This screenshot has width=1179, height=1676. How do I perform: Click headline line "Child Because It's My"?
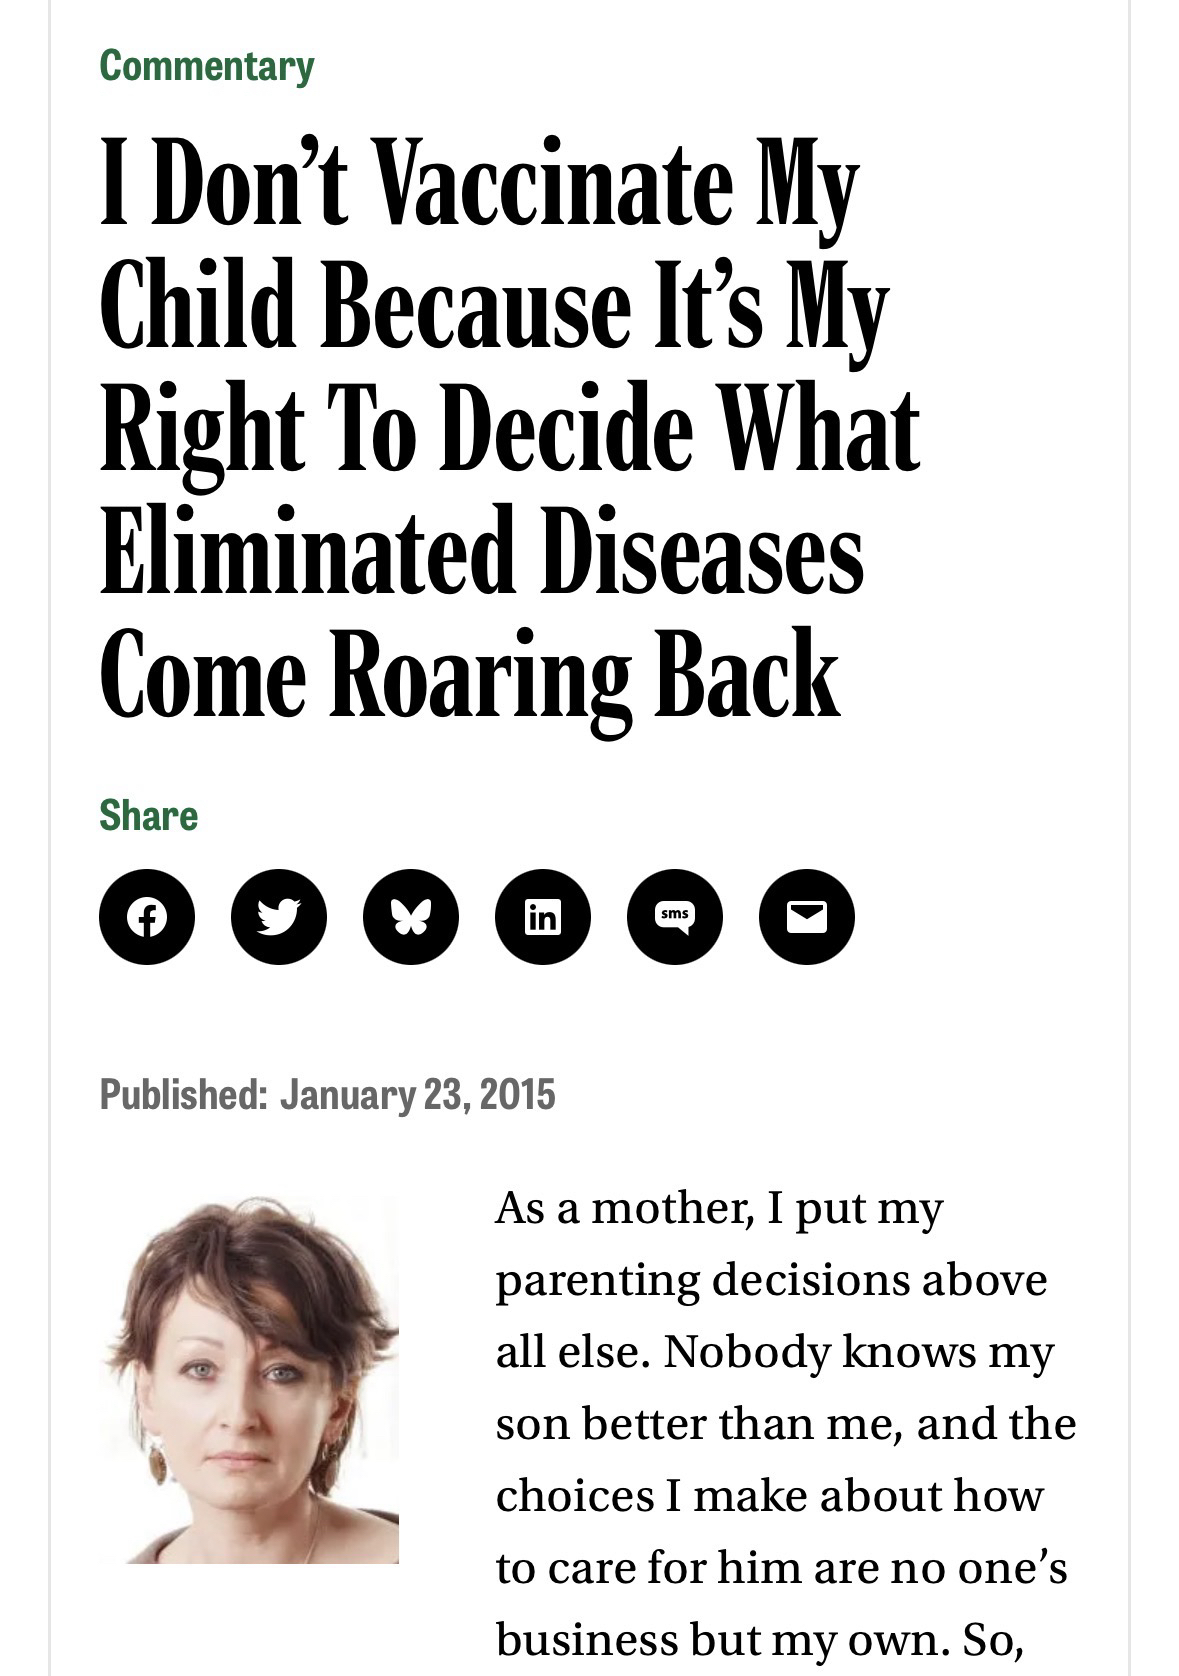click(x=494, y=305)
